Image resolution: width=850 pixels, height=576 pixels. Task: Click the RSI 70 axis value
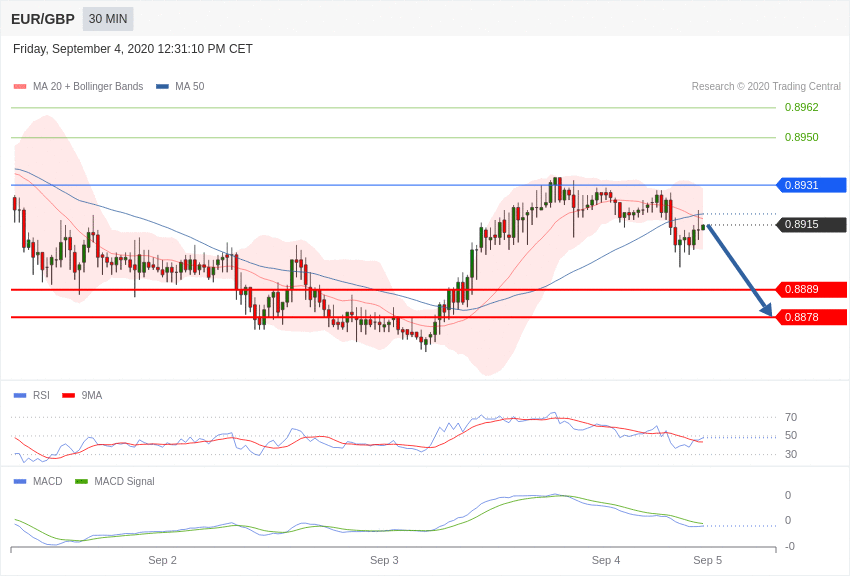[791, 417]
